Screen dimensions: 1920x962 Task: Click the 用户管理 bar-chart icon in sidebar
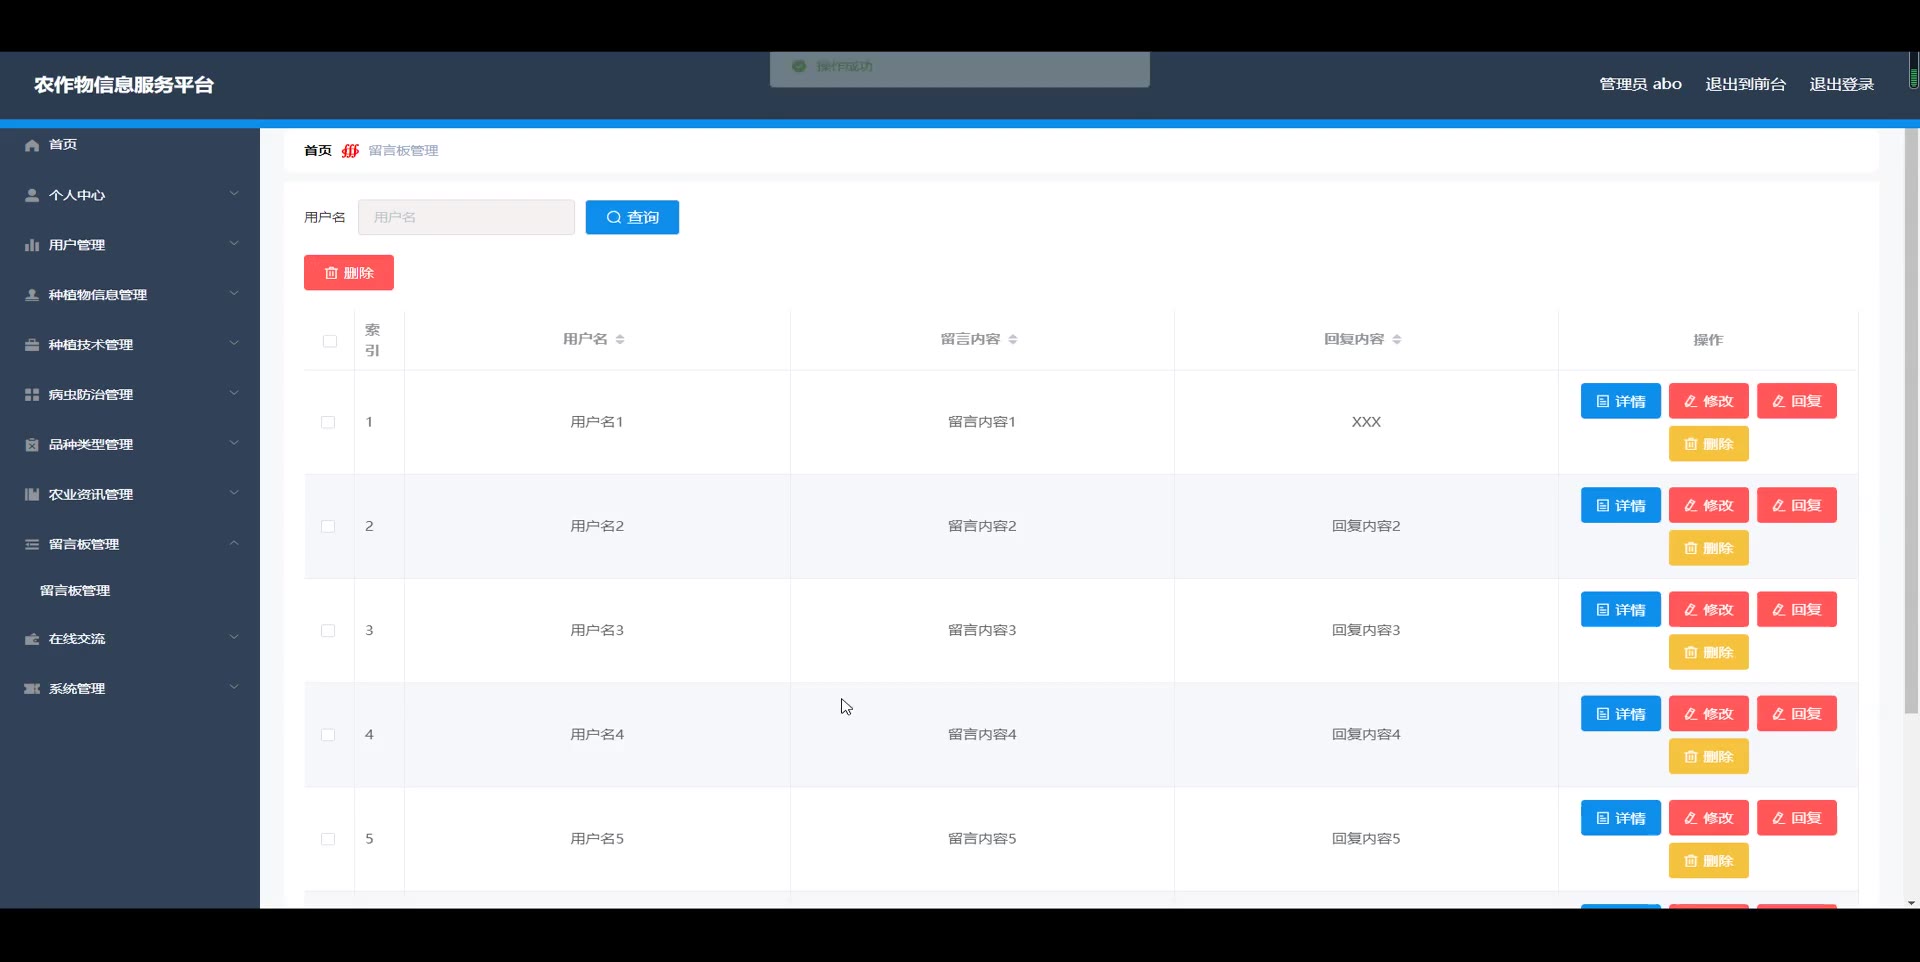coord(32,245)
